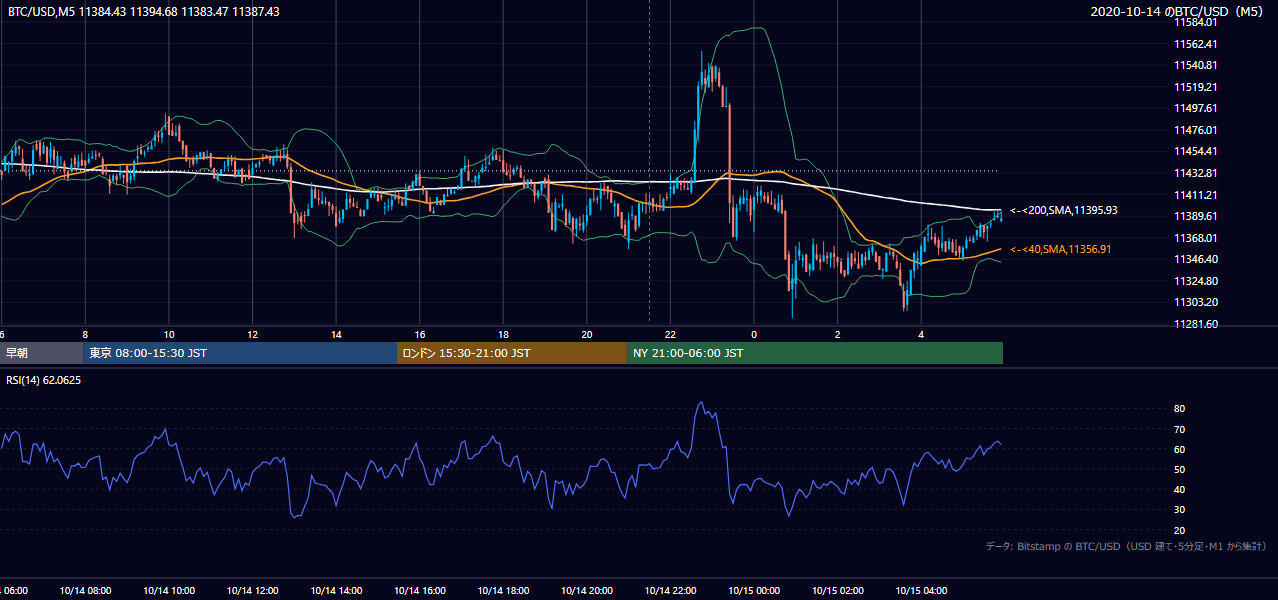The width and height of the screenshot is (1278, 600).
Task: Click the RSI scale value 30
Action: (1180, 510)
